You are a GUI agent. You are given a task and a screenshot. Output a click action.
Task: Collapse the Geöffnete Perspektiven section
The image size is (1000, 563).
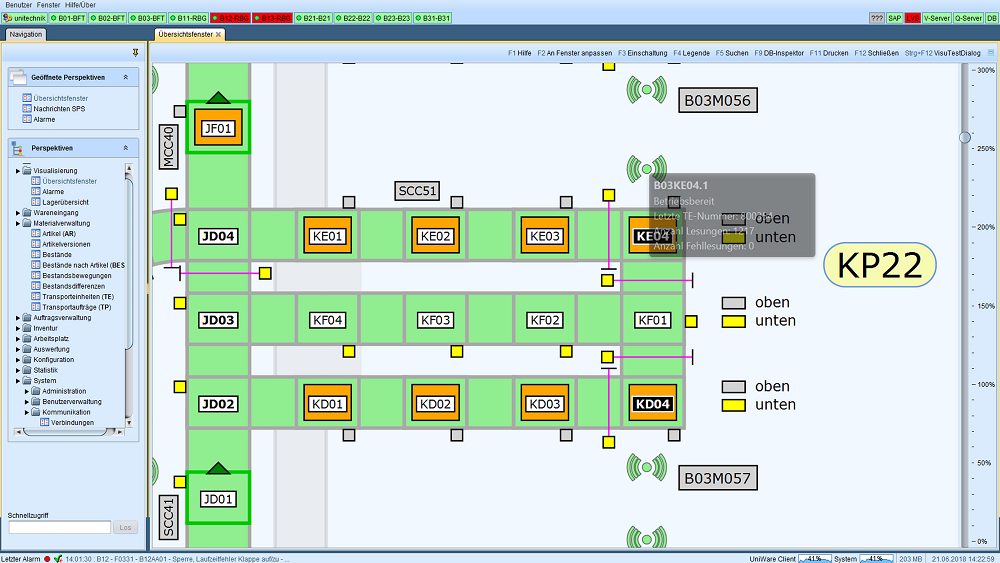tap(126, 77)
